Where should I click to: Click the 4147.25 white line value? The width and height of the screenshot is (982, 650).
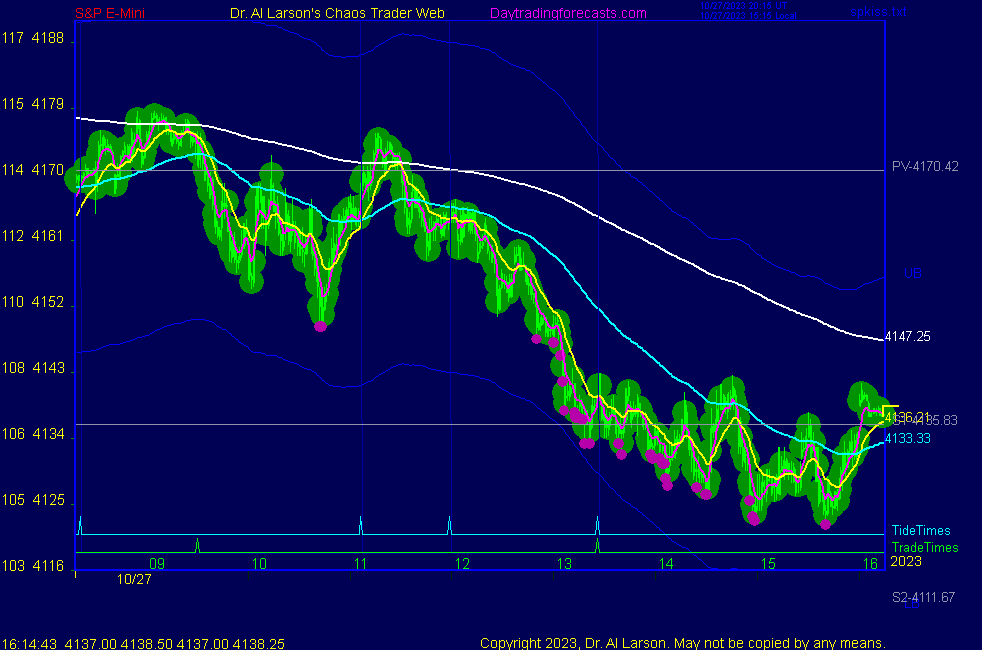pyautogui.click(x=907, y=337)
